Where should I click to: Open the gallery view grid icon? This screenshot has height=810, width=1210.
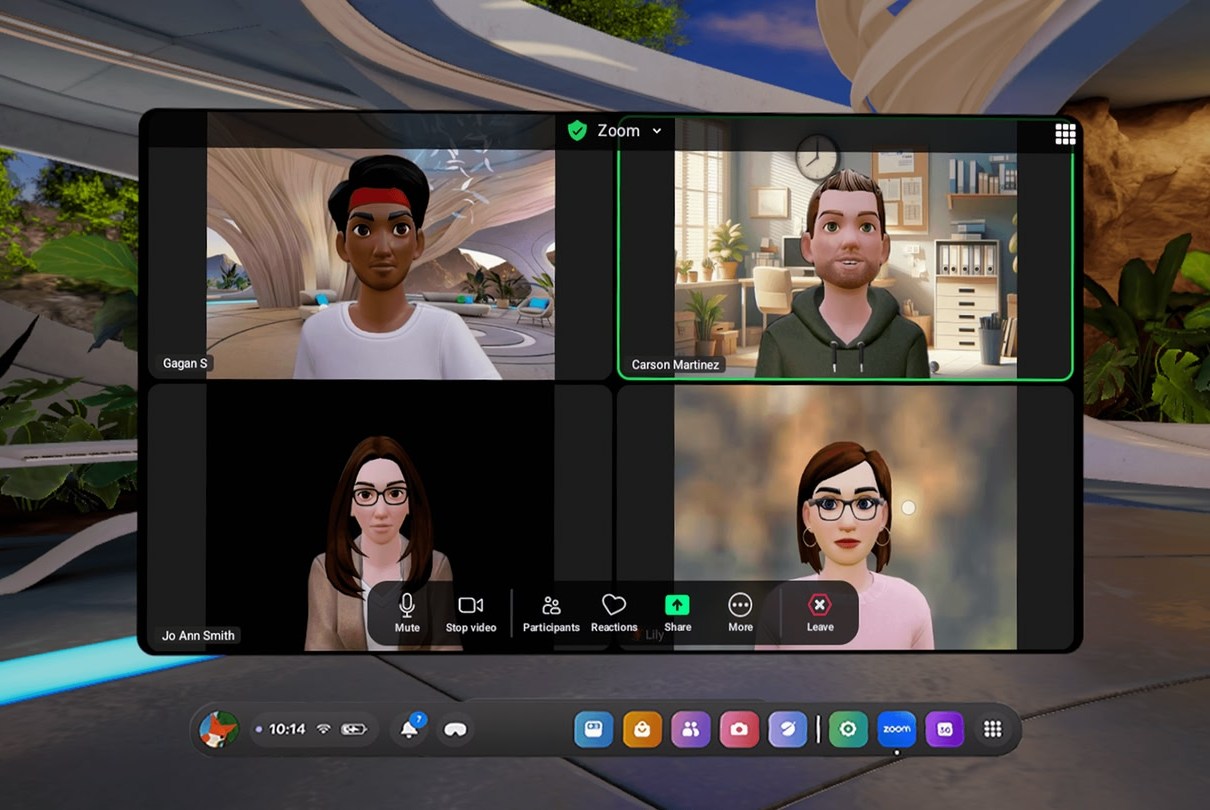[x=1065, y=132]
